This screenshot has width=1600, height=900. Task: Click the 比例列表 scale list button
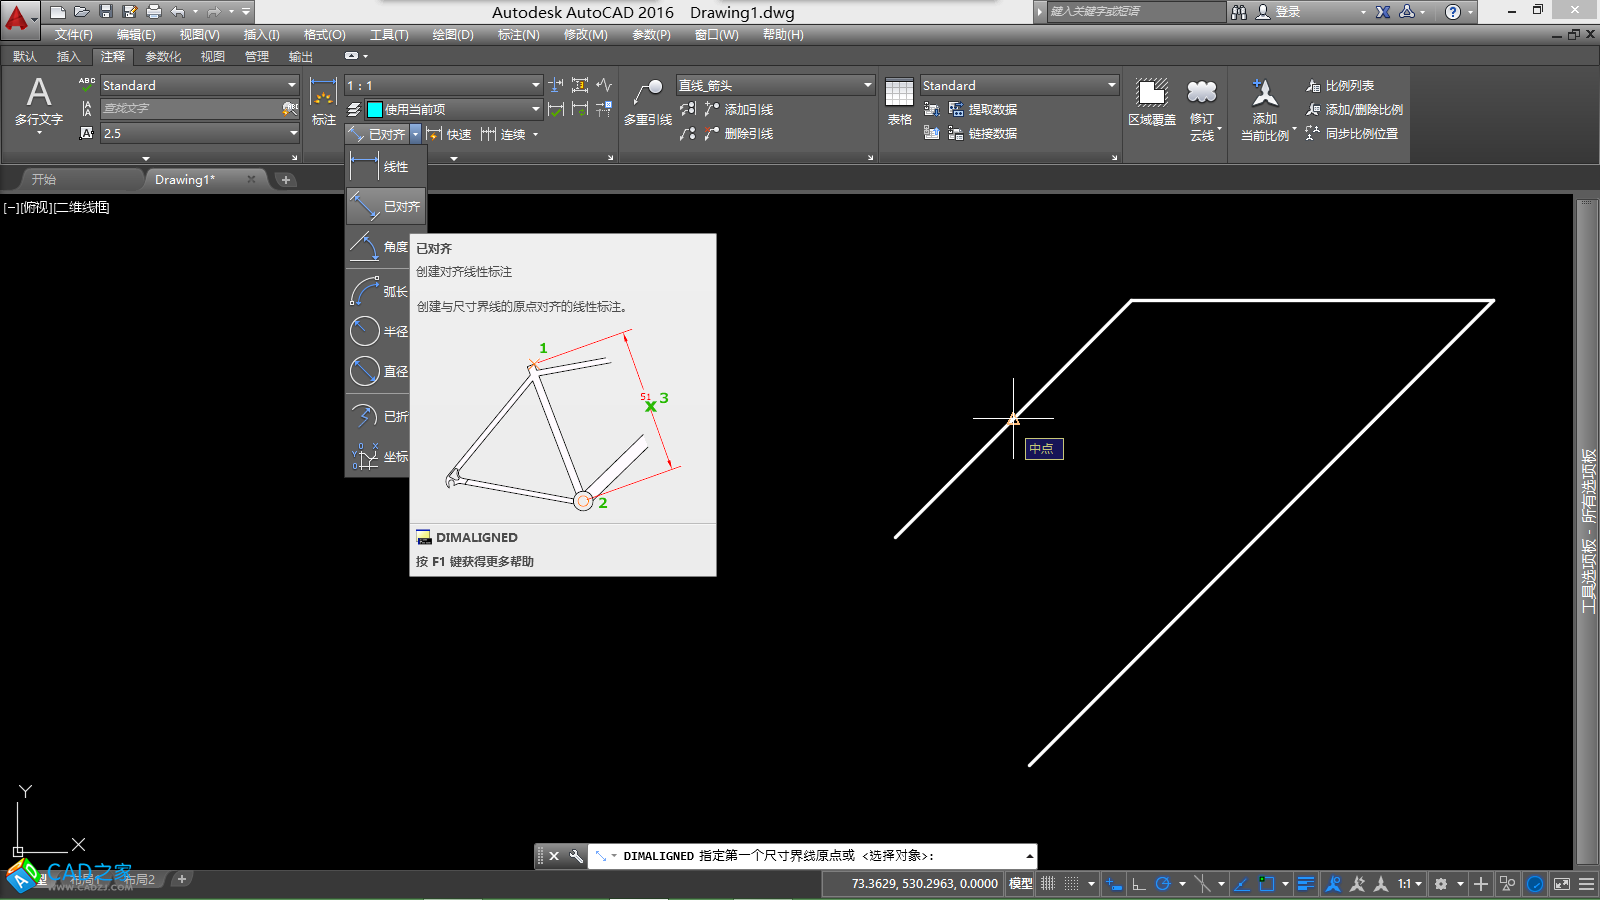click(1340, 86)
